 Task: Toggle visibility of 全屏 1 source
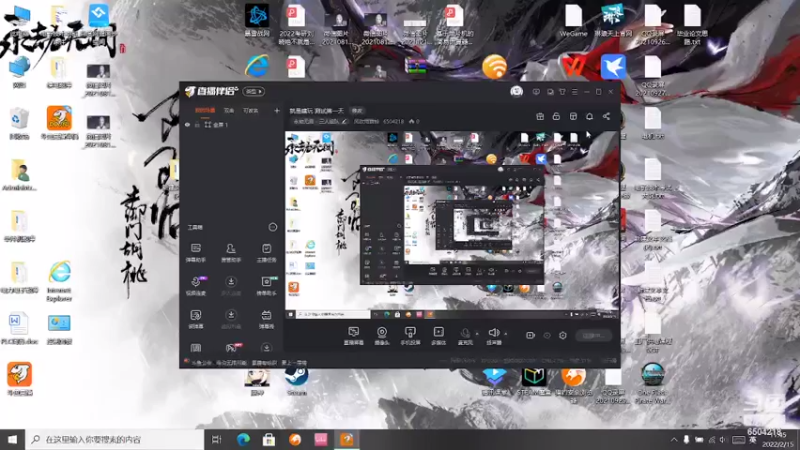(187, 124)
